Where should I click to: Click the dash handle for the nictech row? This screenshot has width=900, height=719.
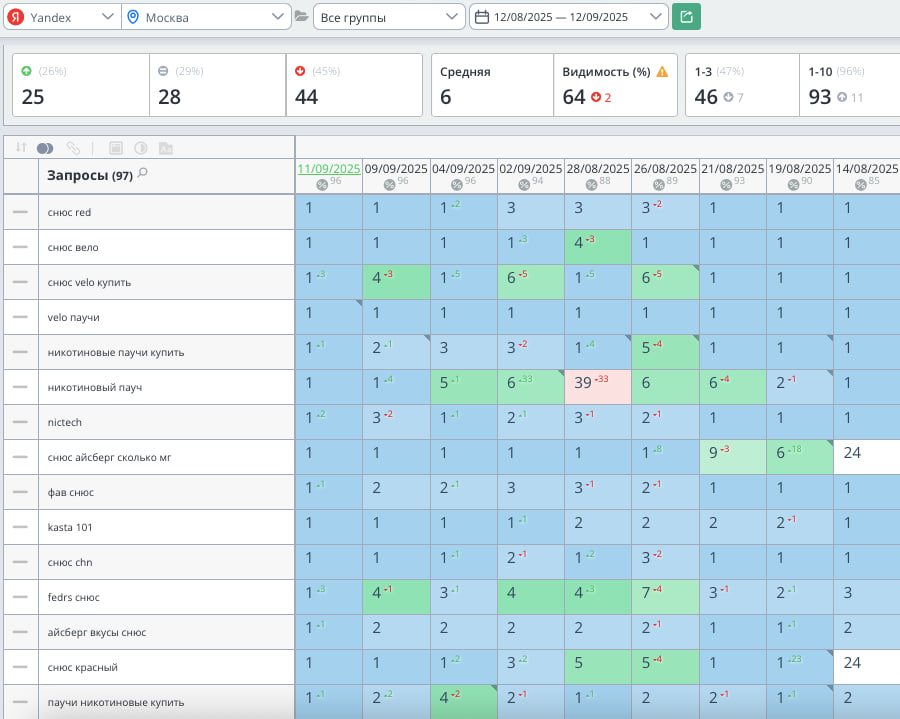(20, 422)
